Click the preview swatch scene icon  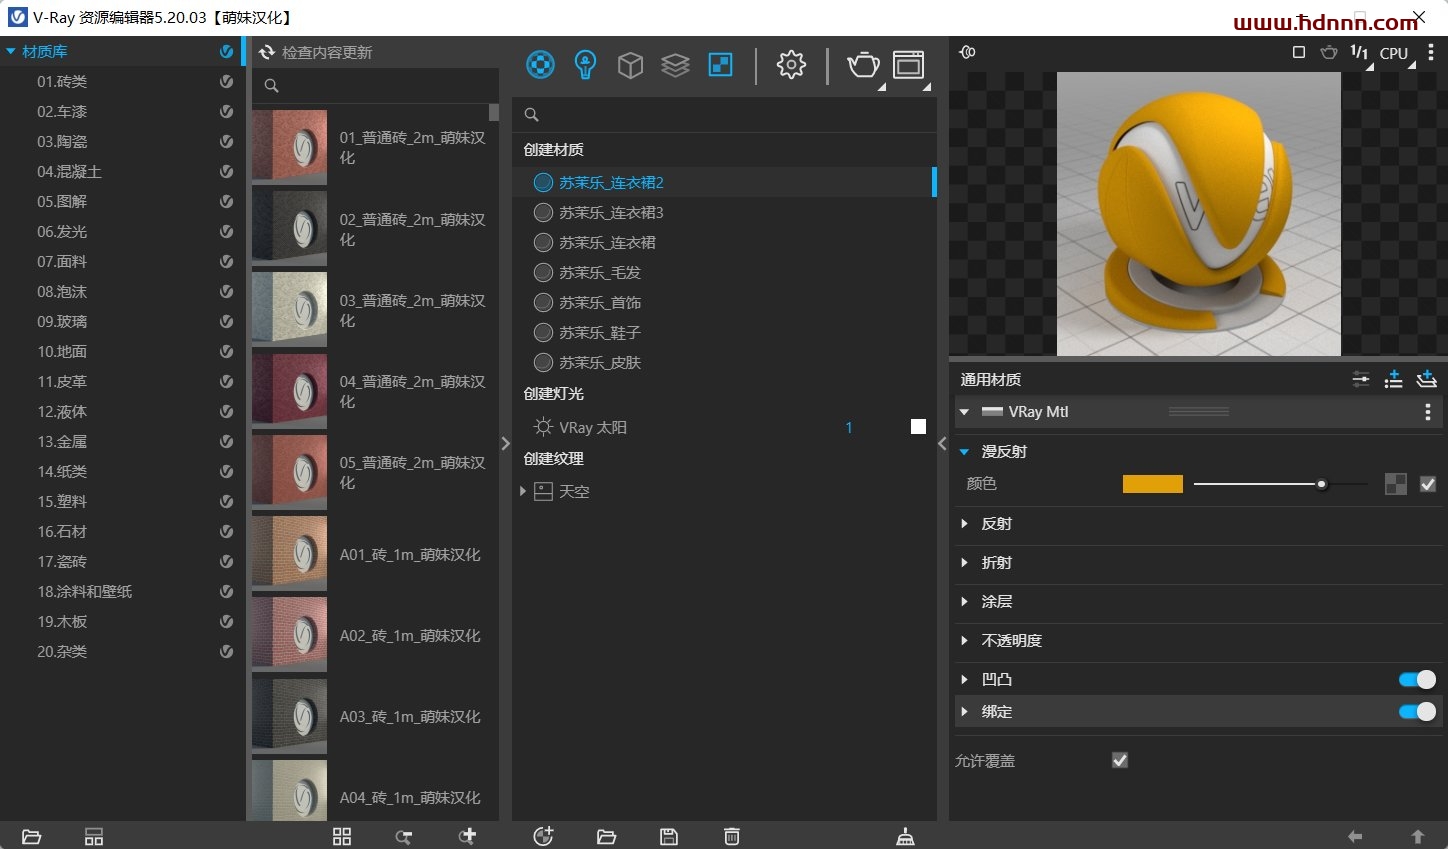(x=967, y=52)
